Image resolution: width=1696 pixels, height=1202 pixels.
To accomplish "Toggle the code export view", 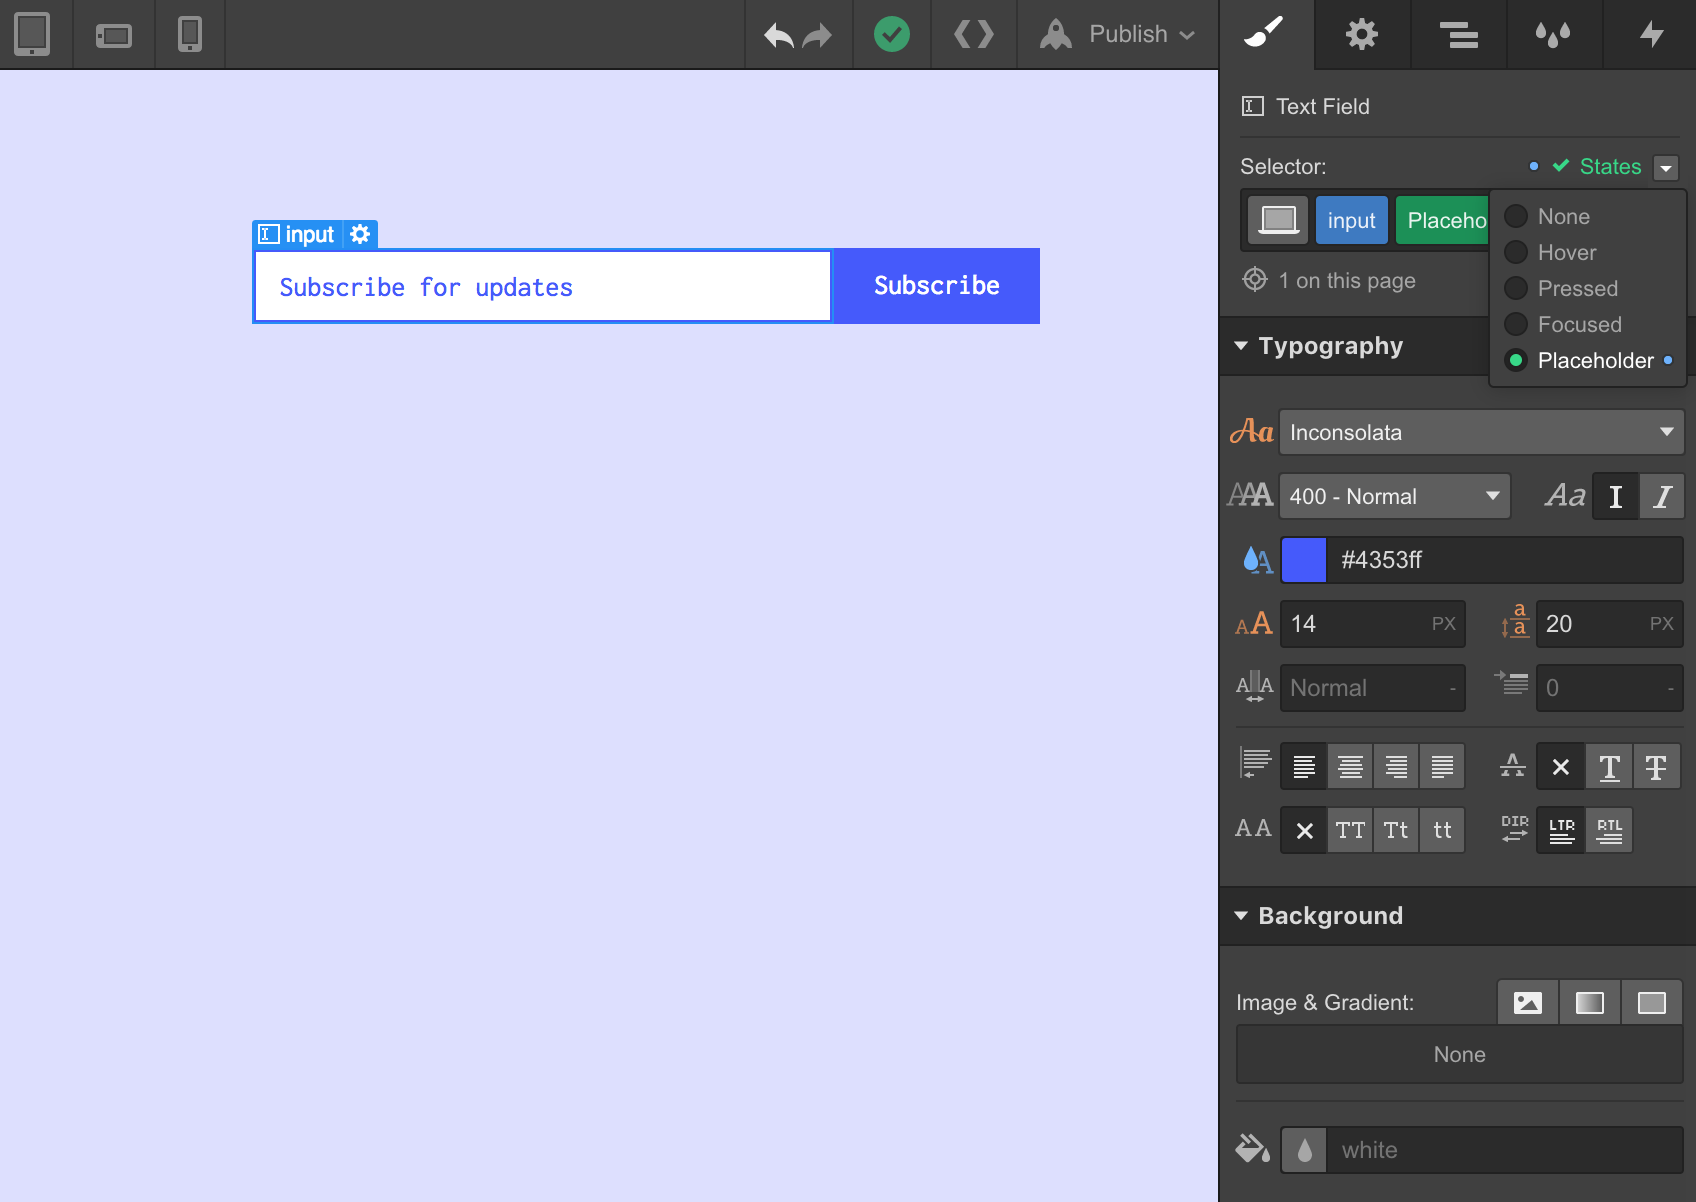I will coord(973,35).
